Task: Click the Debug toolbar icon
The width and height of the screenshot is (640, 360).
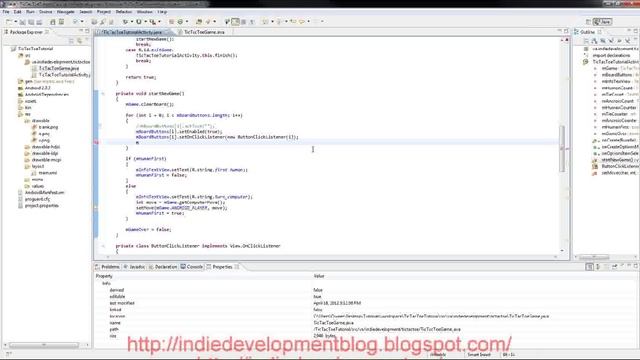Action: (x=125, y=22)
